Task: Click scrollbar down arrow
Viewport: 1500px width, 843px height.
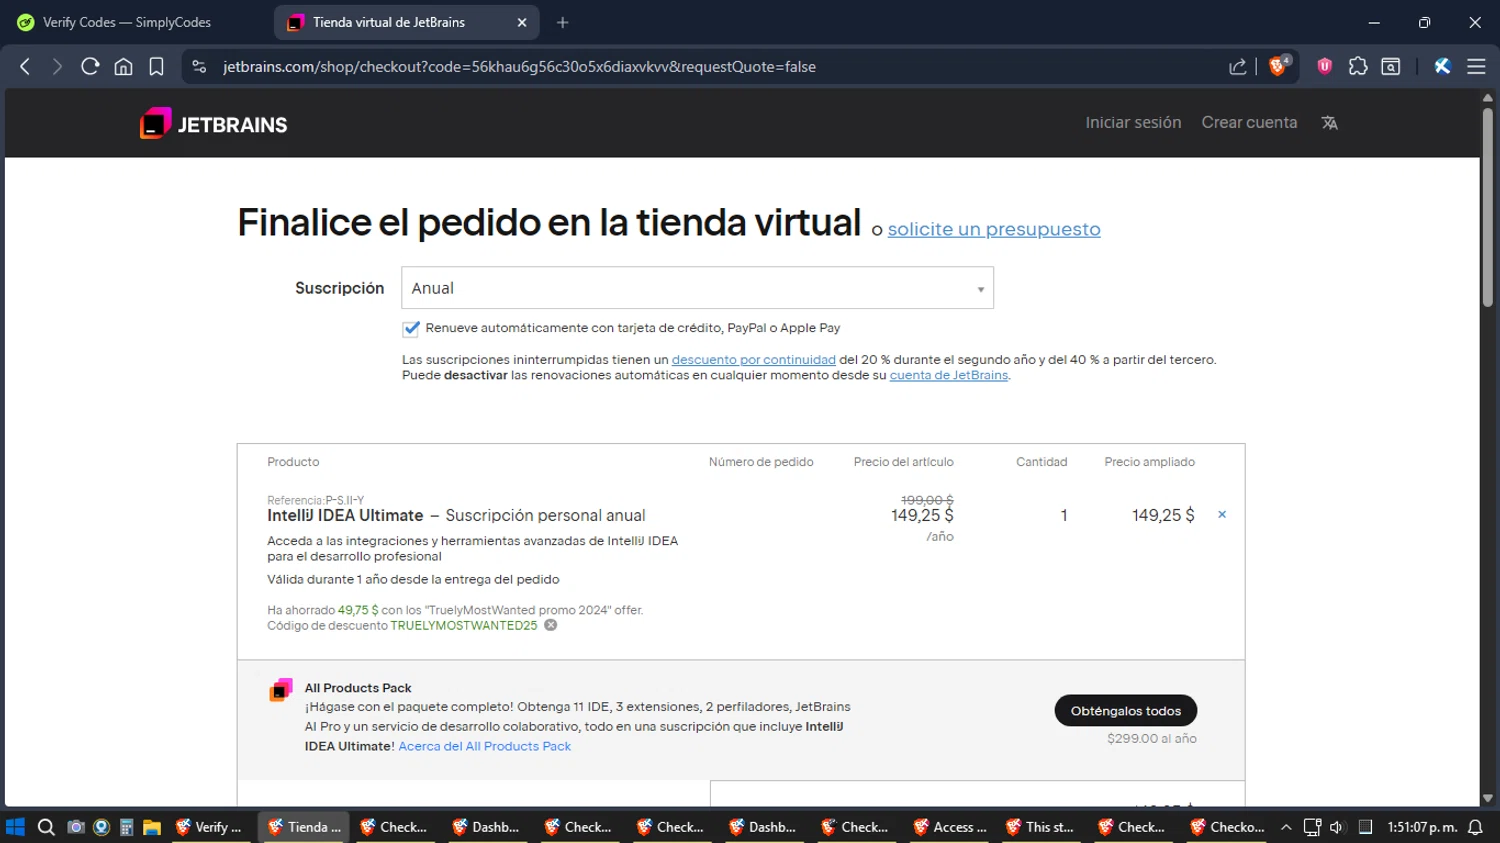Action: pos(1487,798)
